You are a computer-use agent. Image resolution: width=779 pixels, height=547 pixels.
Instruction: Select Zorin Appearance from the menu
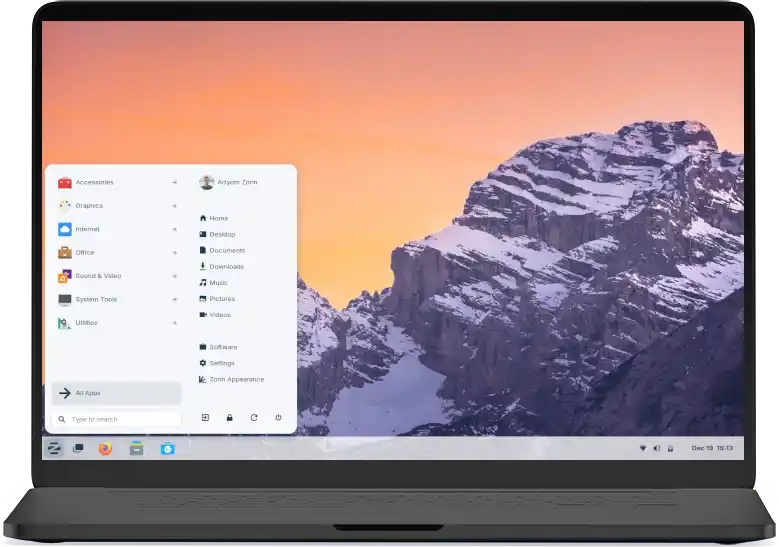coord(236,379)
